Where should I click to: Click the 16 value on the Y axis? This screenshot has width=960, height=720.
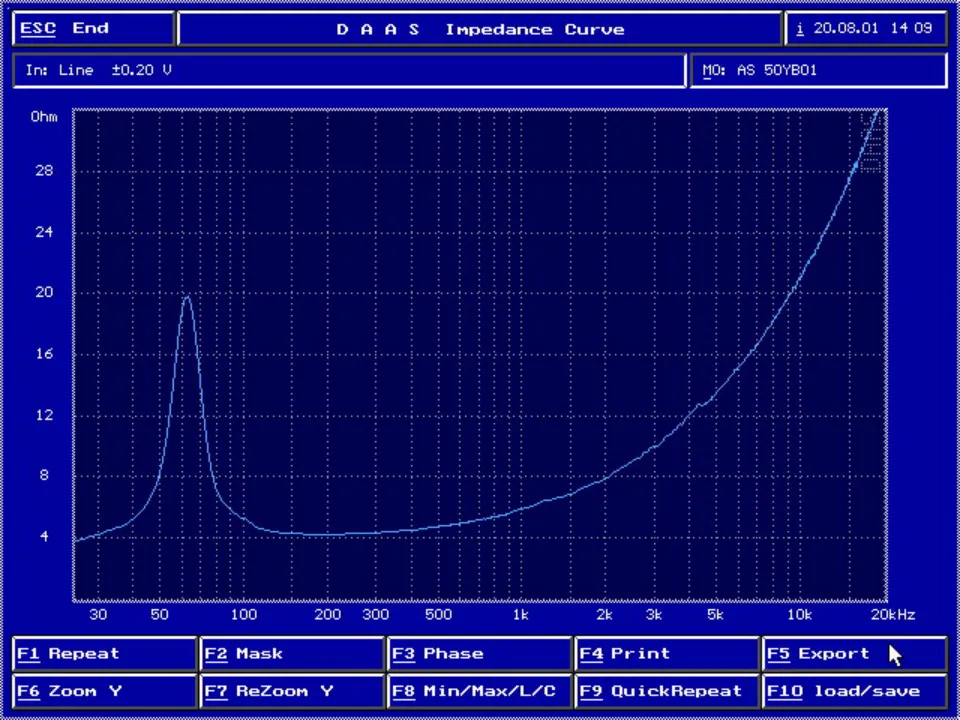point(44,354)
